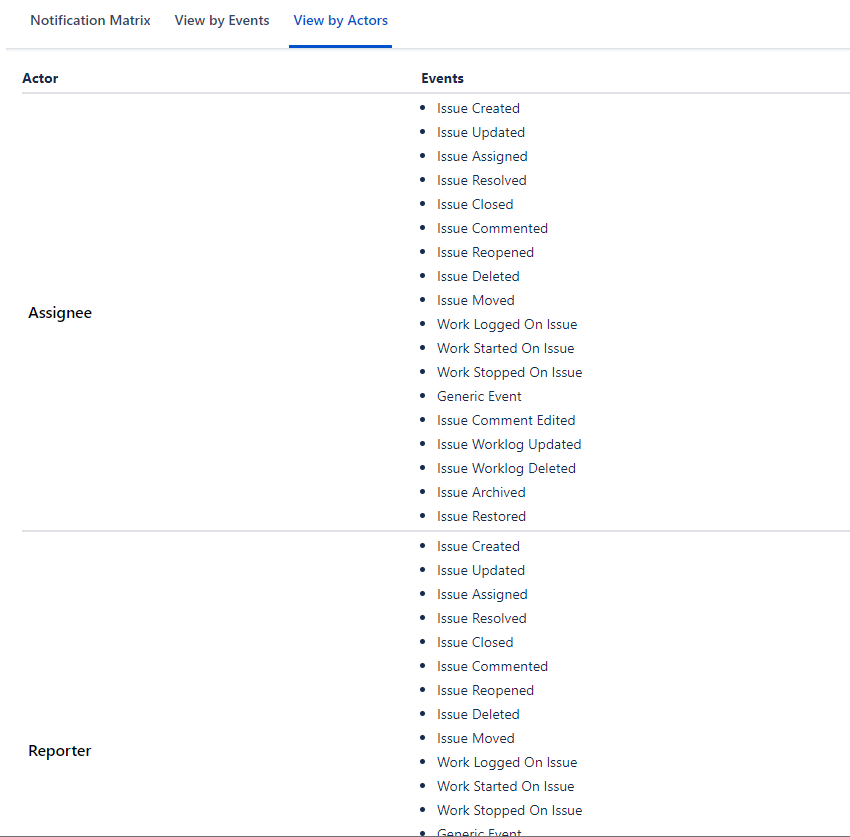850x837 pixels.
Task: Click Issue Restored under Assignee
Action: coord(481,517)
